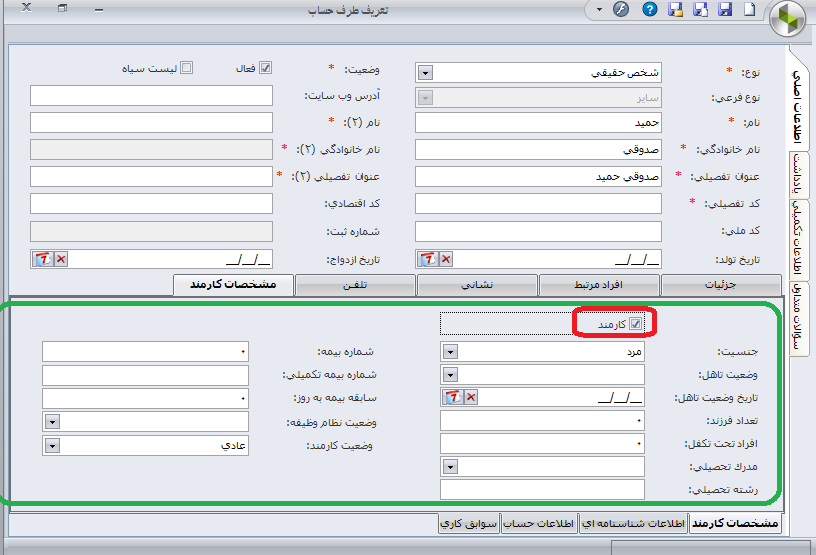Click the wrench tools icon in the toolbar

(x=621, y=9)
